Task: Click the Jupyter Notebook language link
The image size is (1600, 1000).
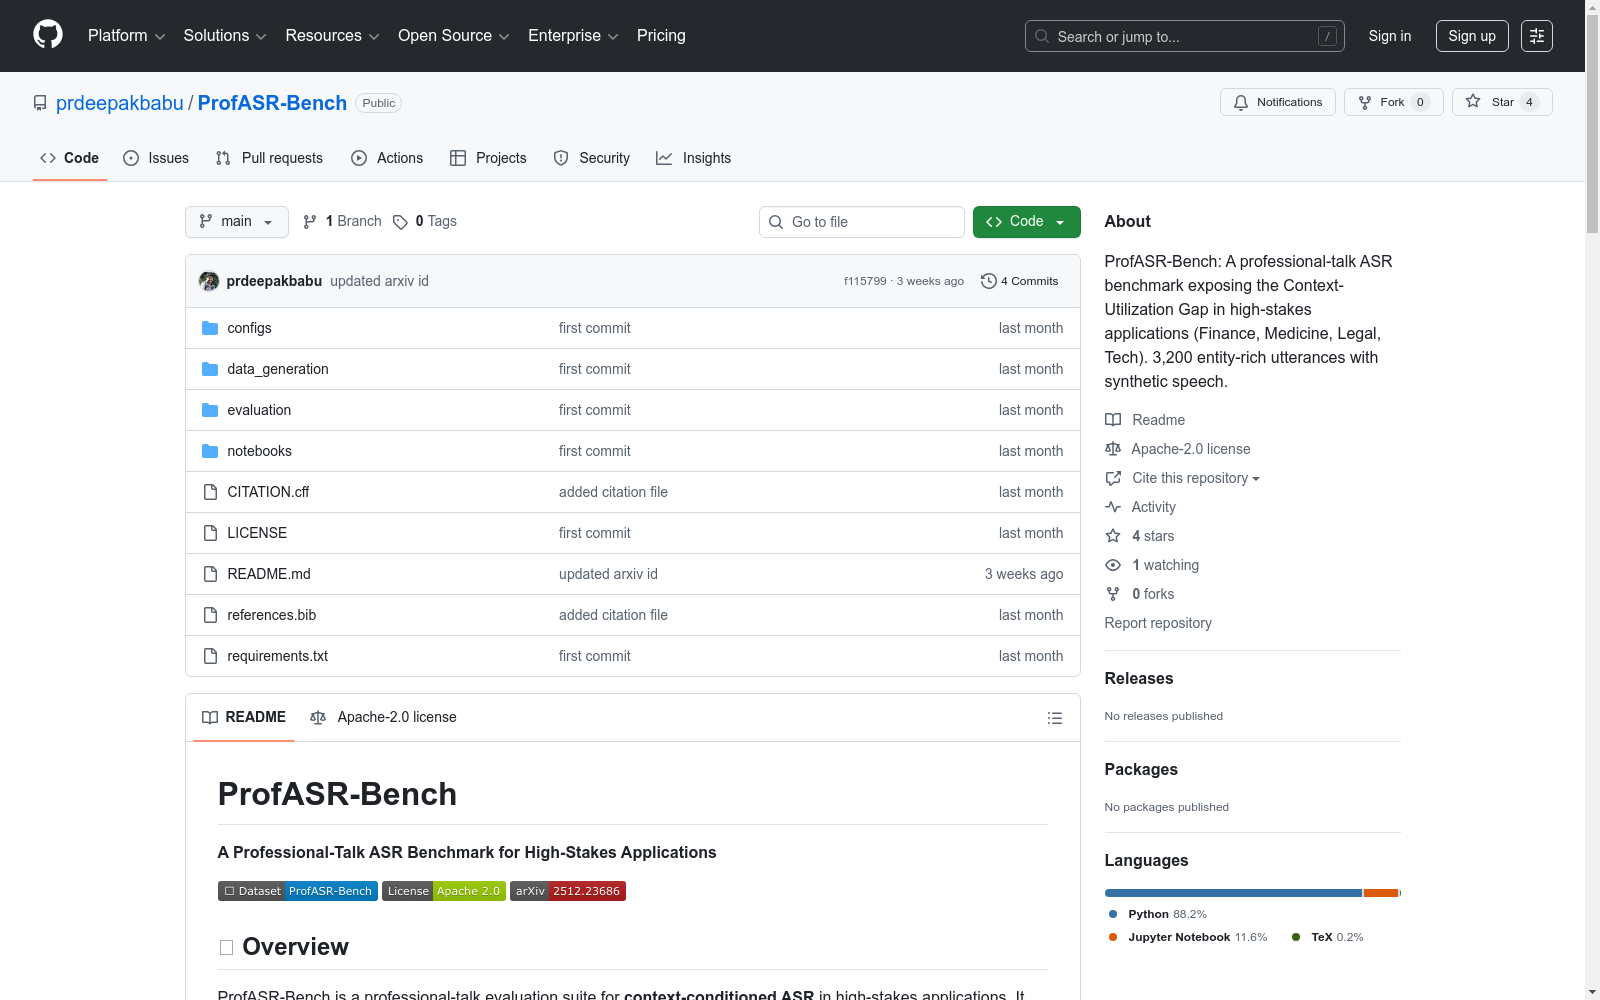Action: (1187, 937)
